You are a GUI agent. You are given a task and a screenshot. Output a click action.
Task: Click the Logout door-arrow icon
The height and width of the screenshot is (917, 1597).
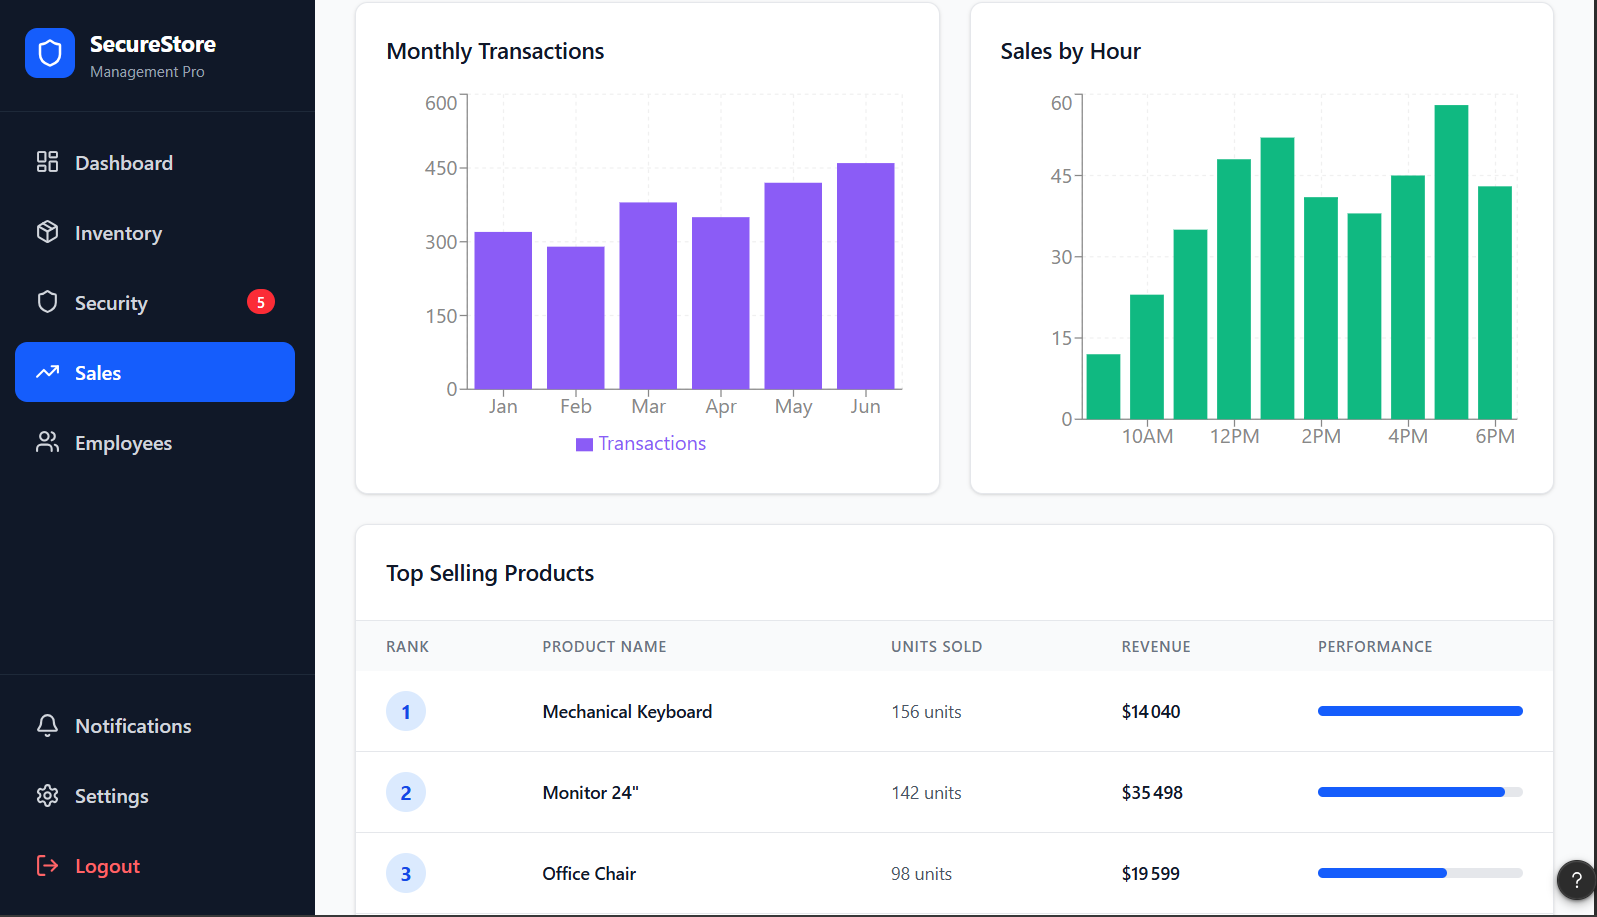47,865
